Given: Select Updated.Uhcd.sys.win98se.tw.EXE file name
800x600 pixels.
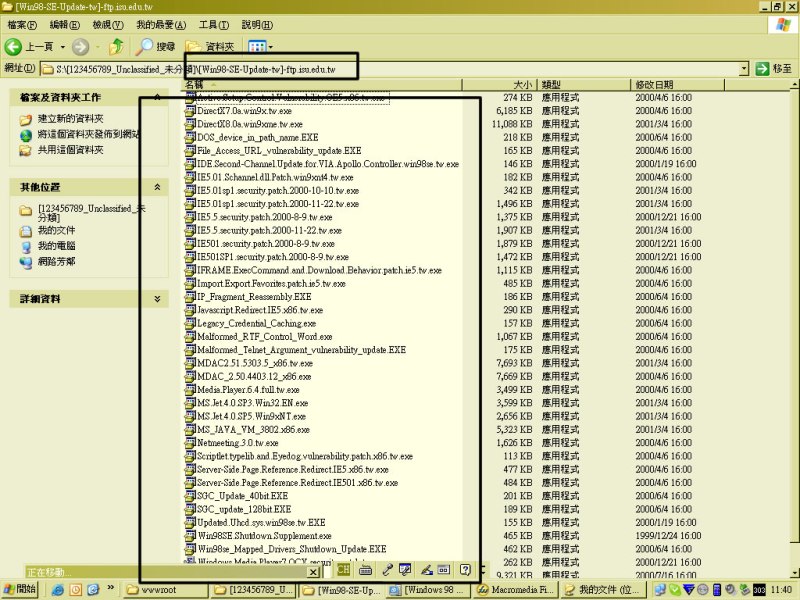Looking at the screenshot, I should coord(261,522).
